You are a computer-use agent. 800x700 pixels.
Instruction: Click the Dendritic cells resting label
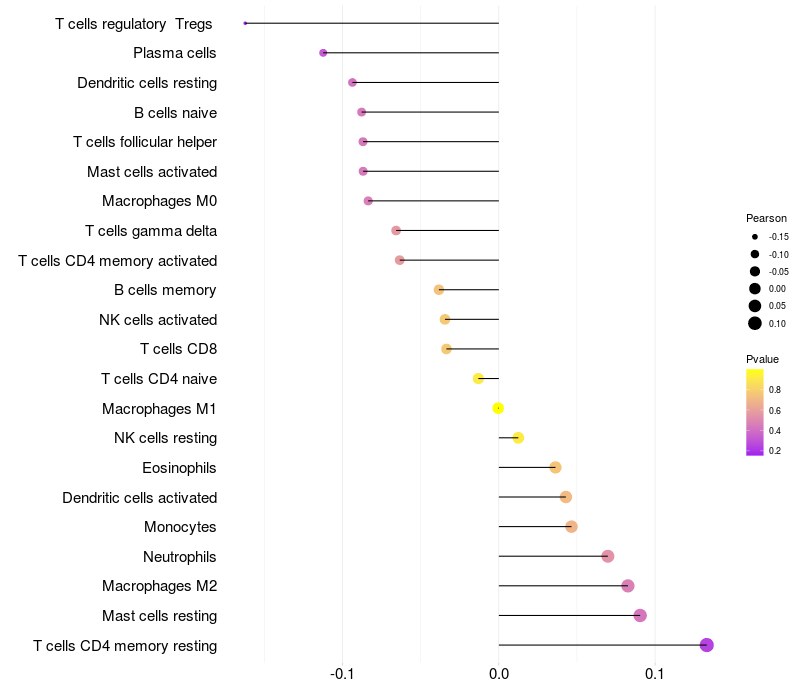tap(147, 83)
